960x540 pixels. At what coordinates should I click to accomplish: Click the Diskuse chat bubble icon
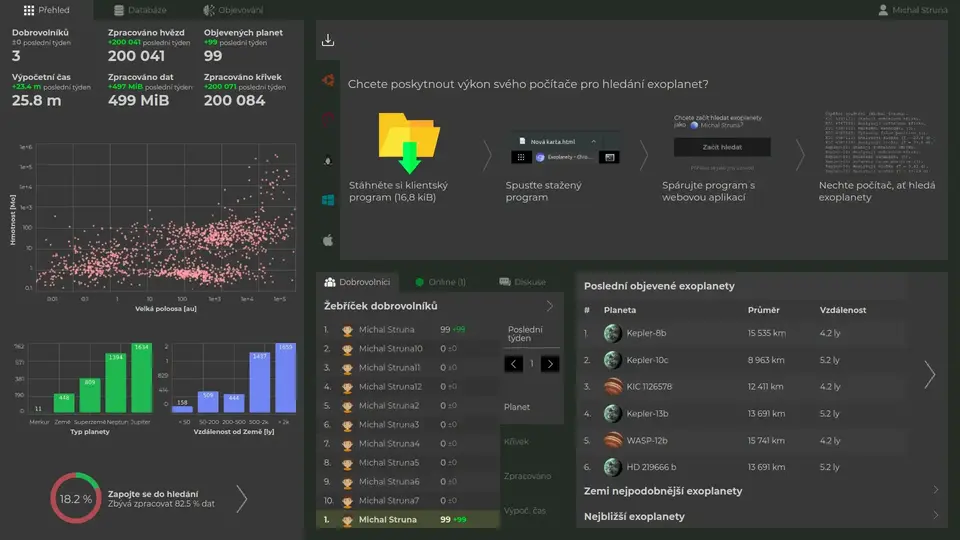click(x=504, y=282)
